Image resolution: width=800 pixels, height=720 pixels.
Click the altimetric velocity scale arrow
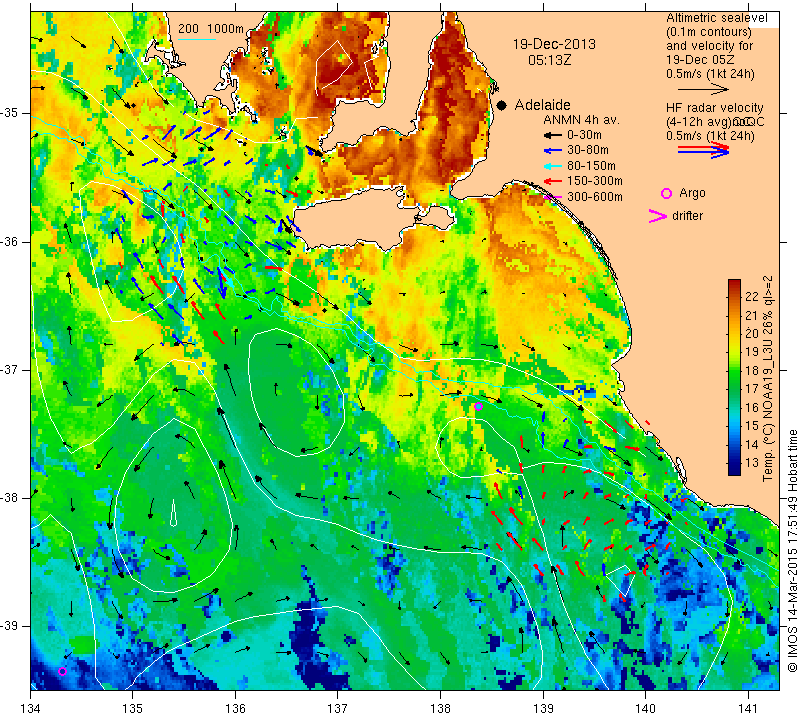point(703,89)
